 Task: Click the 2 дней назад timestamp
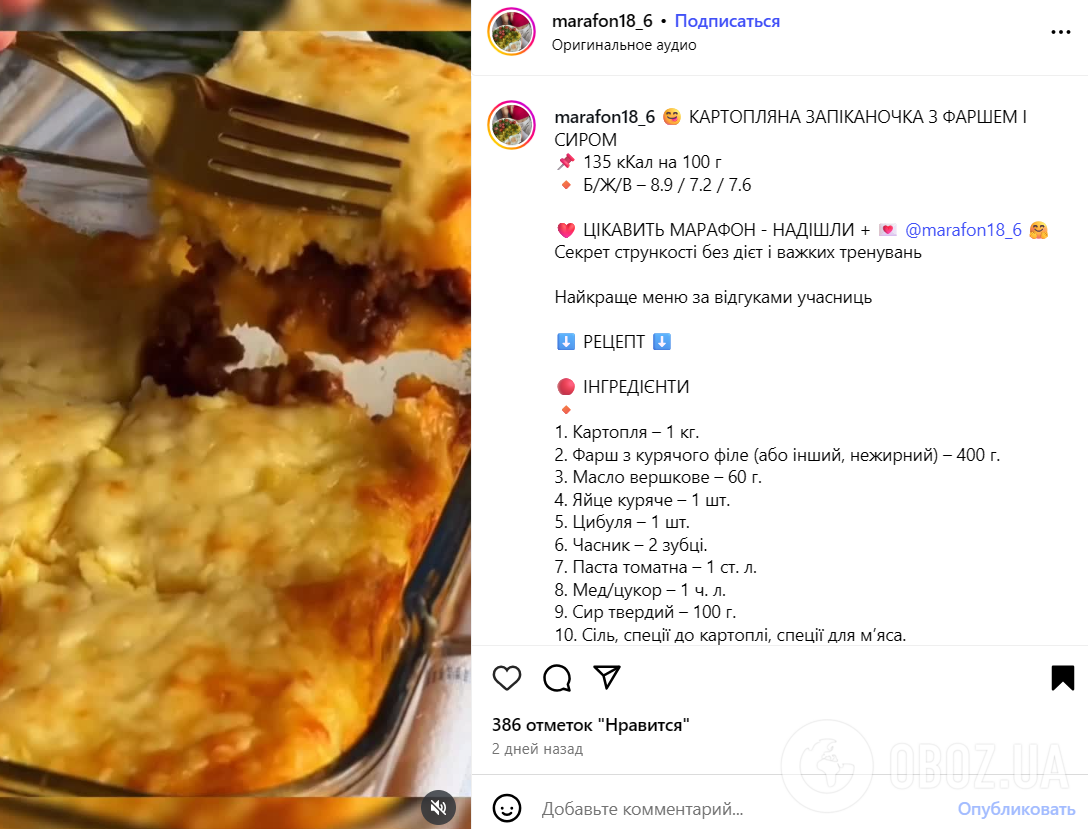pos(537,749)
